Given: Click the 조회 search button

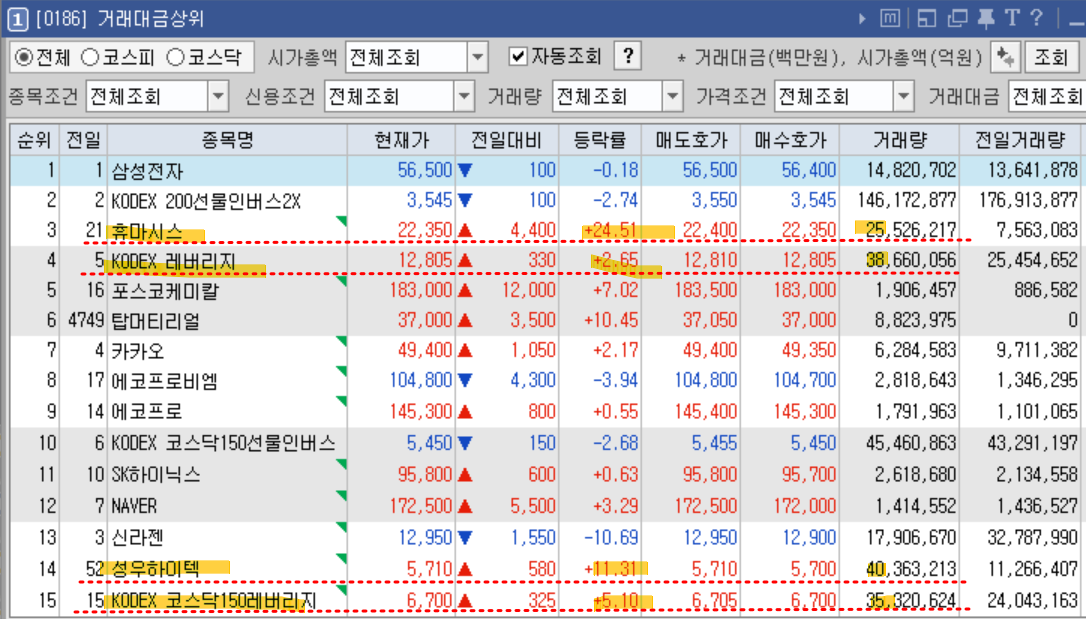Looking at the screenshot, I should pos(1051,57).
